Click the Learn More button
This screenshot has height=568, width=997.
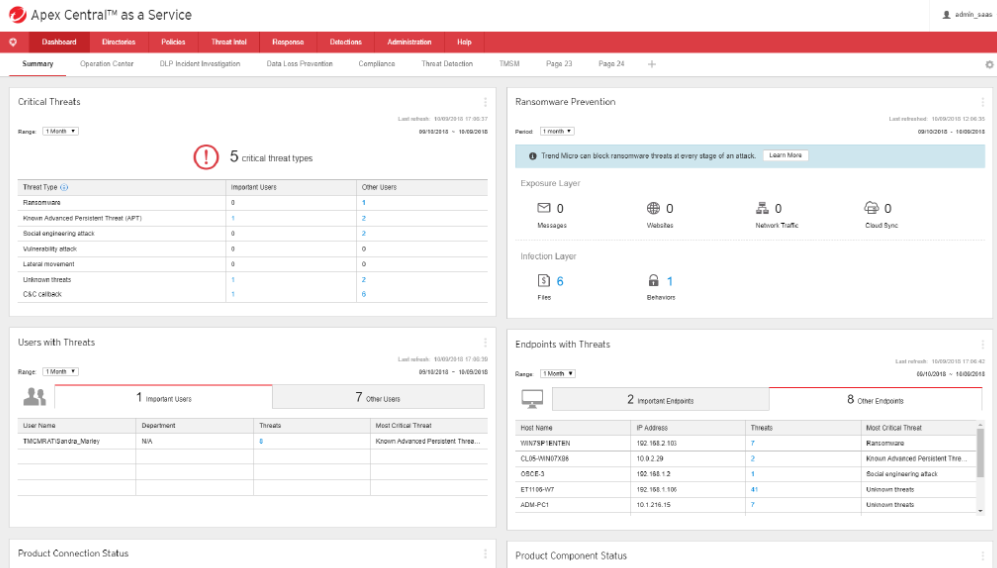785,155
